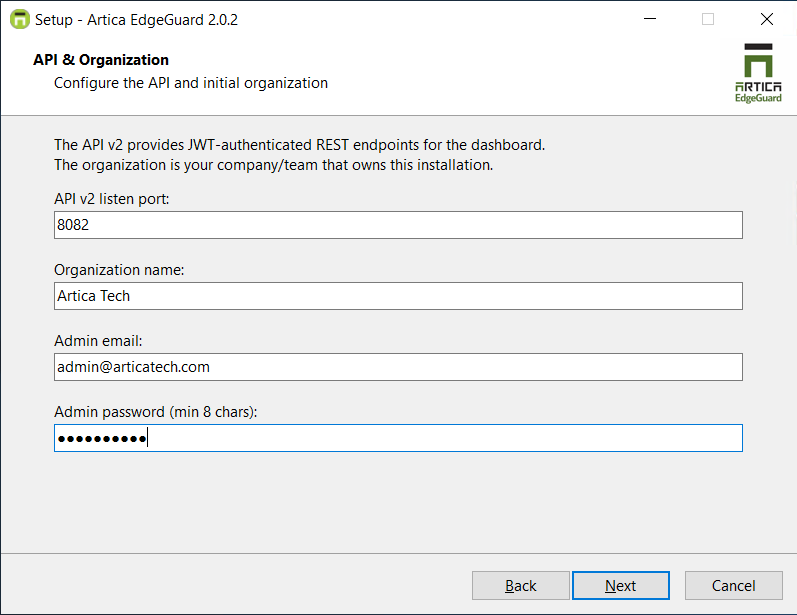Minimize the setup window
The width and height of the screenshot is (797, 615).
[650, 19]
